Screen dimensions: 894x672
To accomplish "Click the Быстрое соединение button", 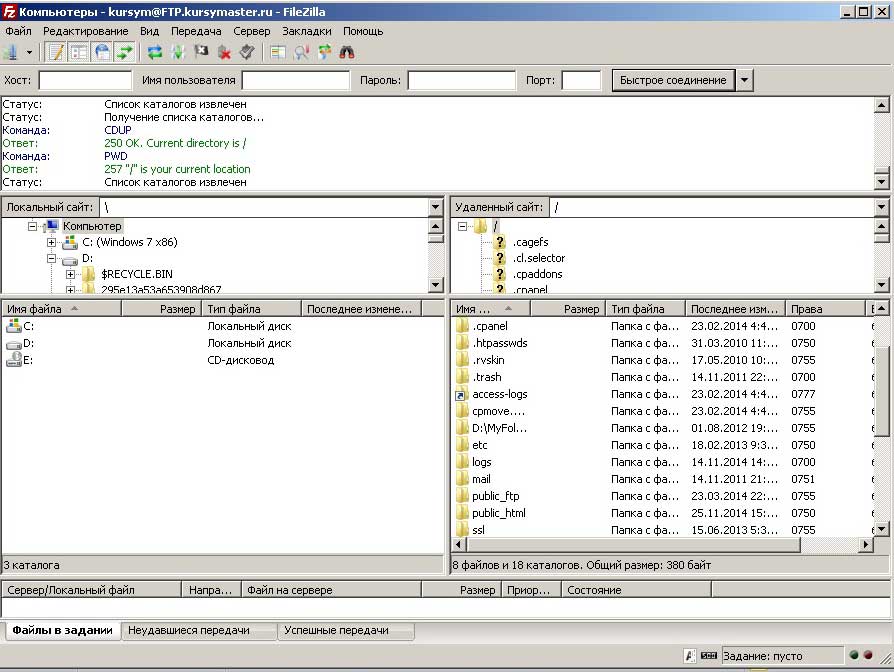I will [673, 80].
